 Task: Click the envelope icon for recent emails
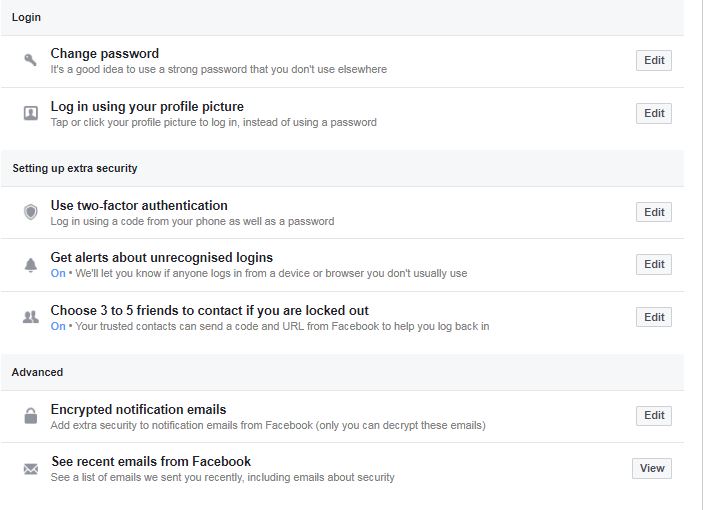pos(30,468)
